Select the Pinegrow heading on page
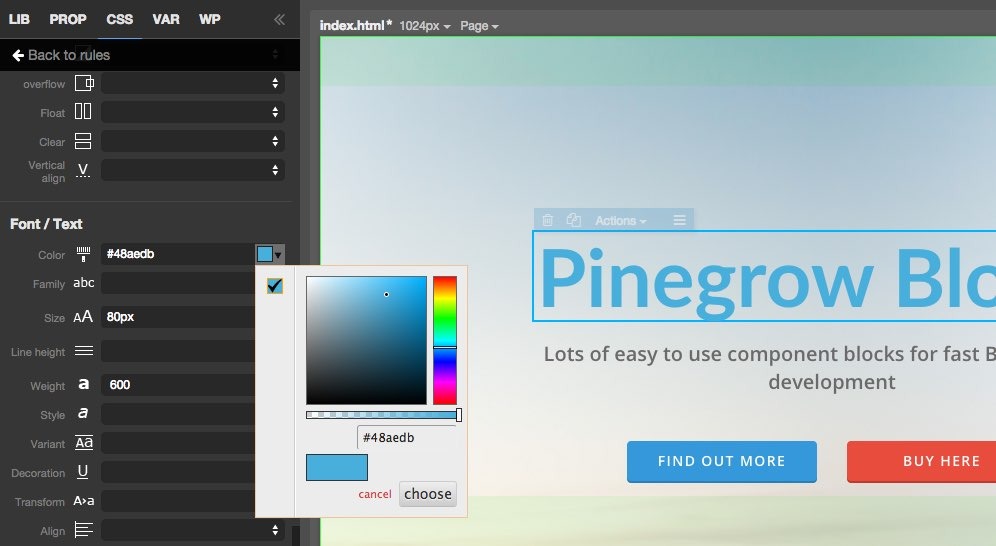 [764, 276]
